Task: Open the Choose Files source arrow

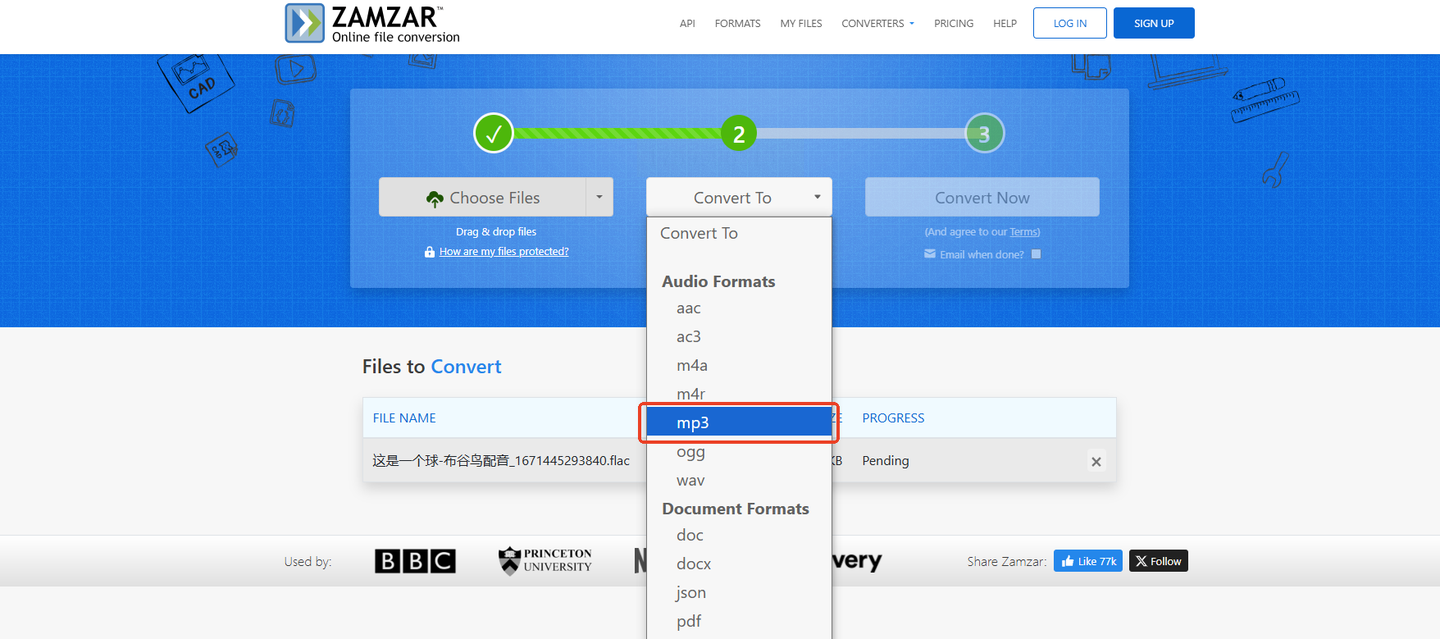Action: point(599,197)
